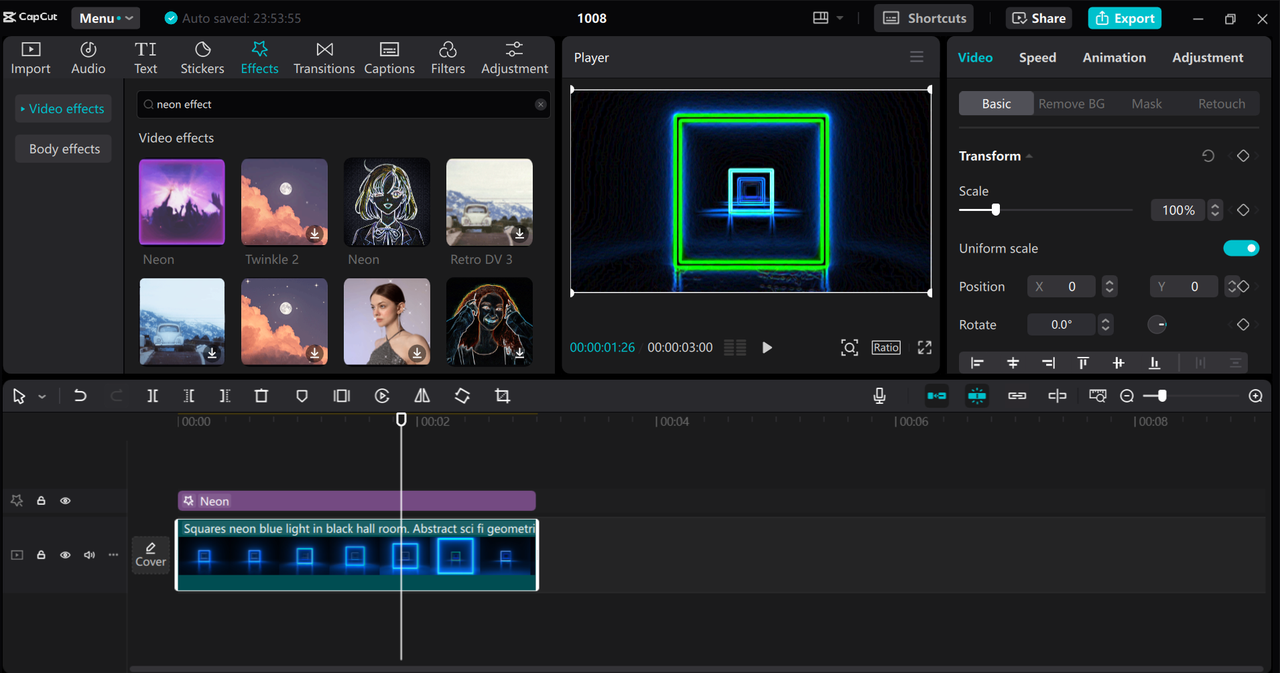Open the Filters tab

[448, 58]
